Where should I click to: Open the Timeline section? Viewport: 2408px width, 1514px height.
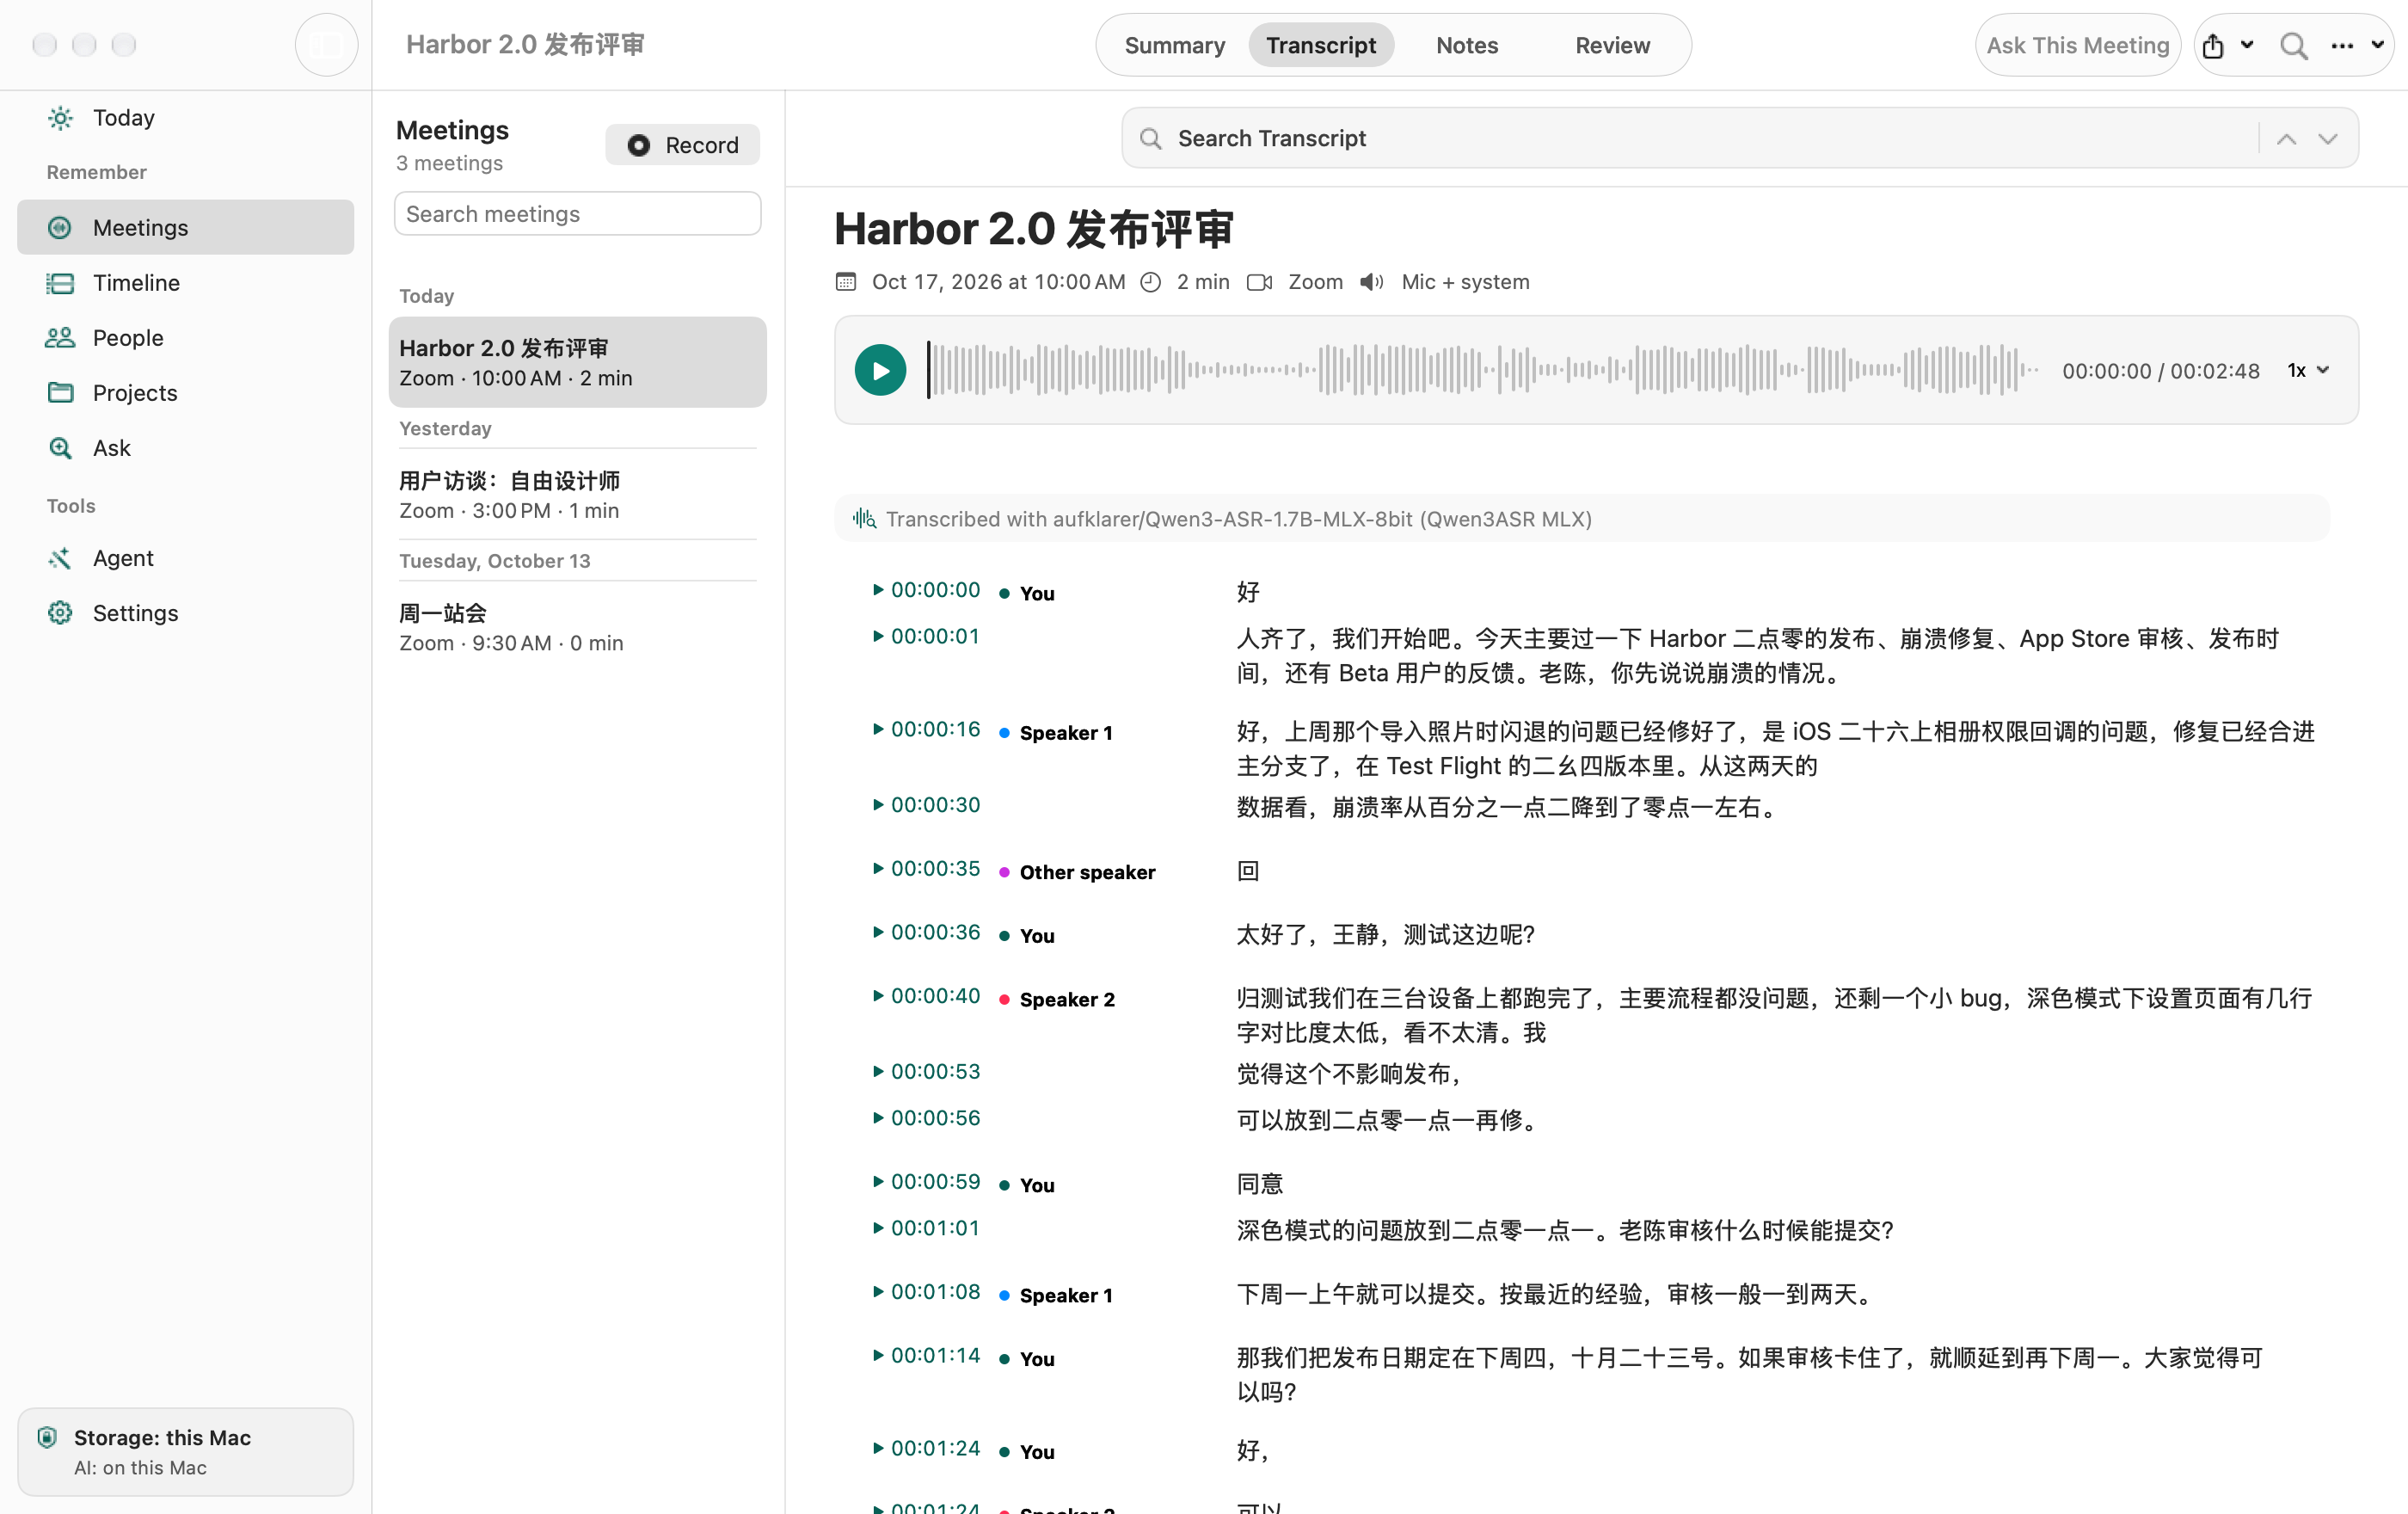(185, 282)
